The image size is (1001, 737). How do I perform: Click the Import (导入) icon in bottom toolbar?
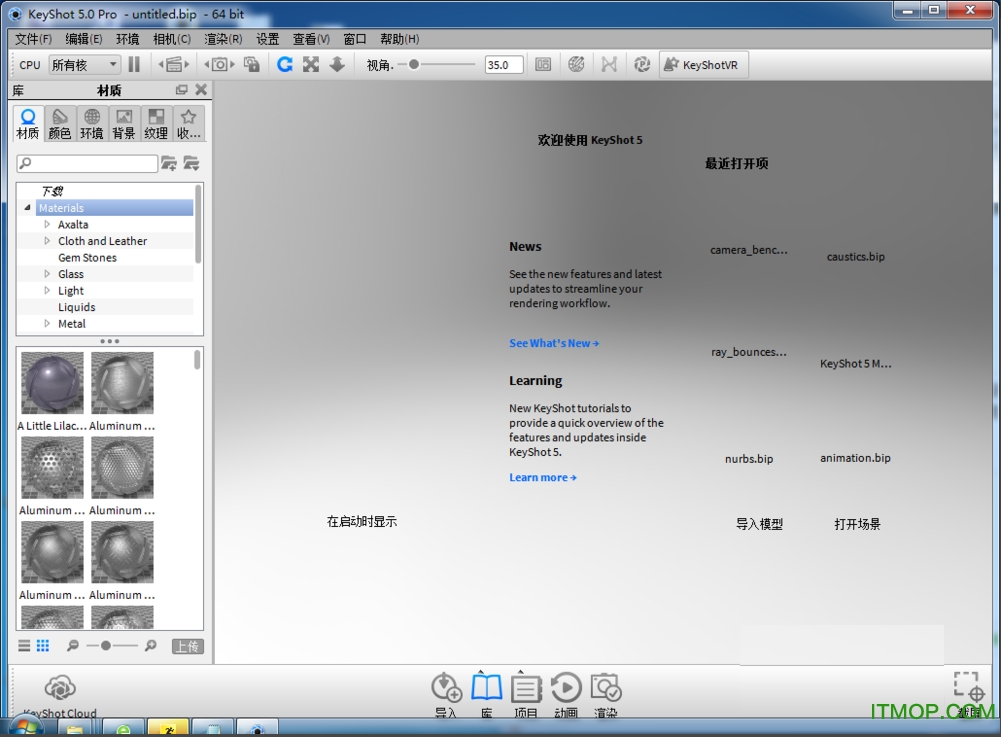click(446, 689)
